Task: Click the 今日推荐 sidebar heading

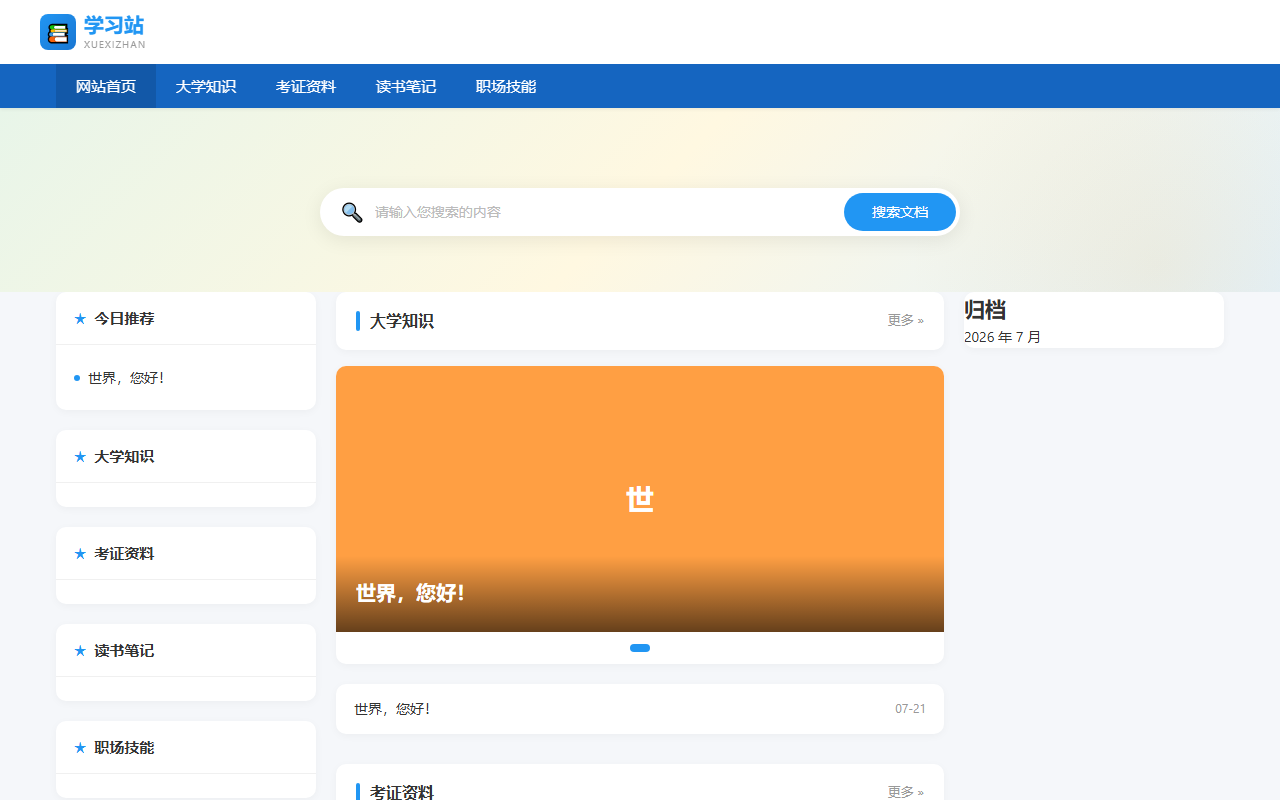Action: pos(124,319)
